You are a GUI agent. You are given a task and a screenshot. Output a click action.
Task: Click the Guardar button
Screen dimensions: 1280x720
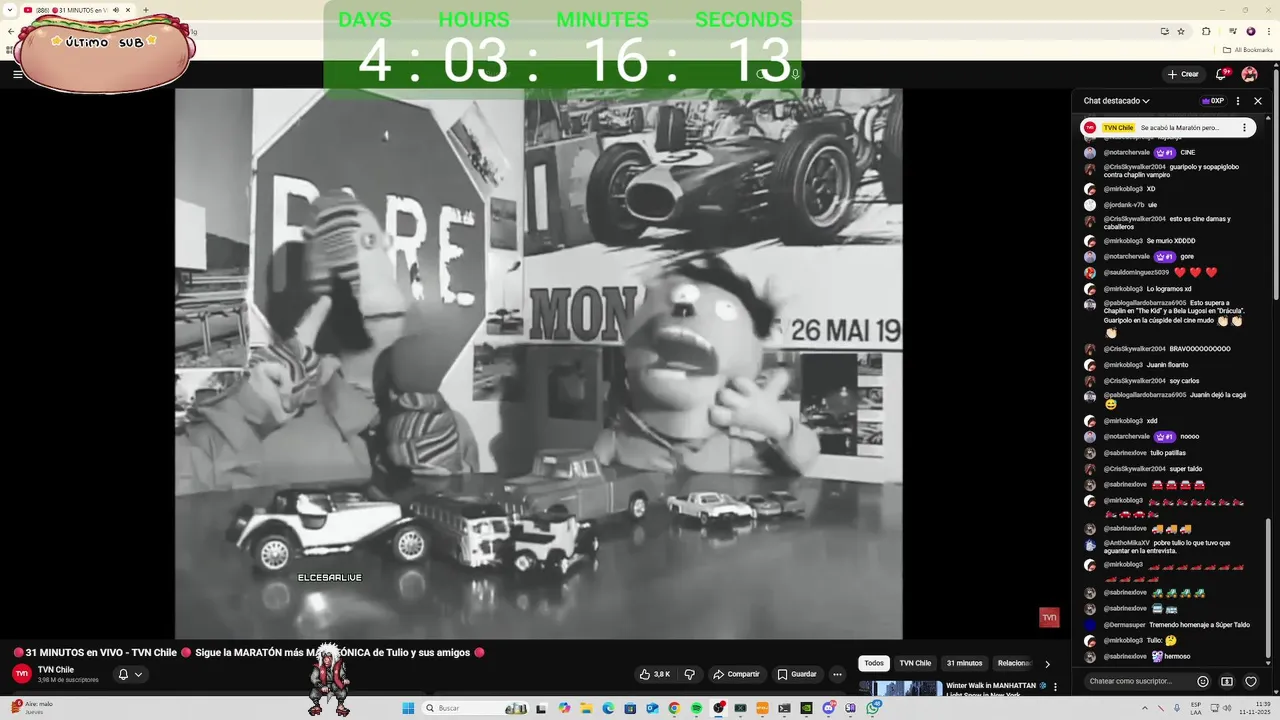tap(797, 674)
